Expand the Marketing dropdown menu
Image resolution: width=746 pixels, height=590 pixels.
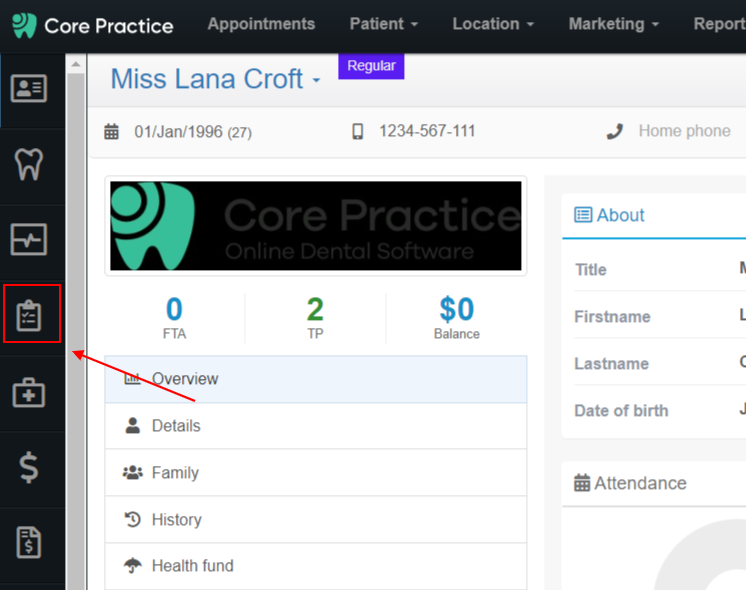point(614,24)
